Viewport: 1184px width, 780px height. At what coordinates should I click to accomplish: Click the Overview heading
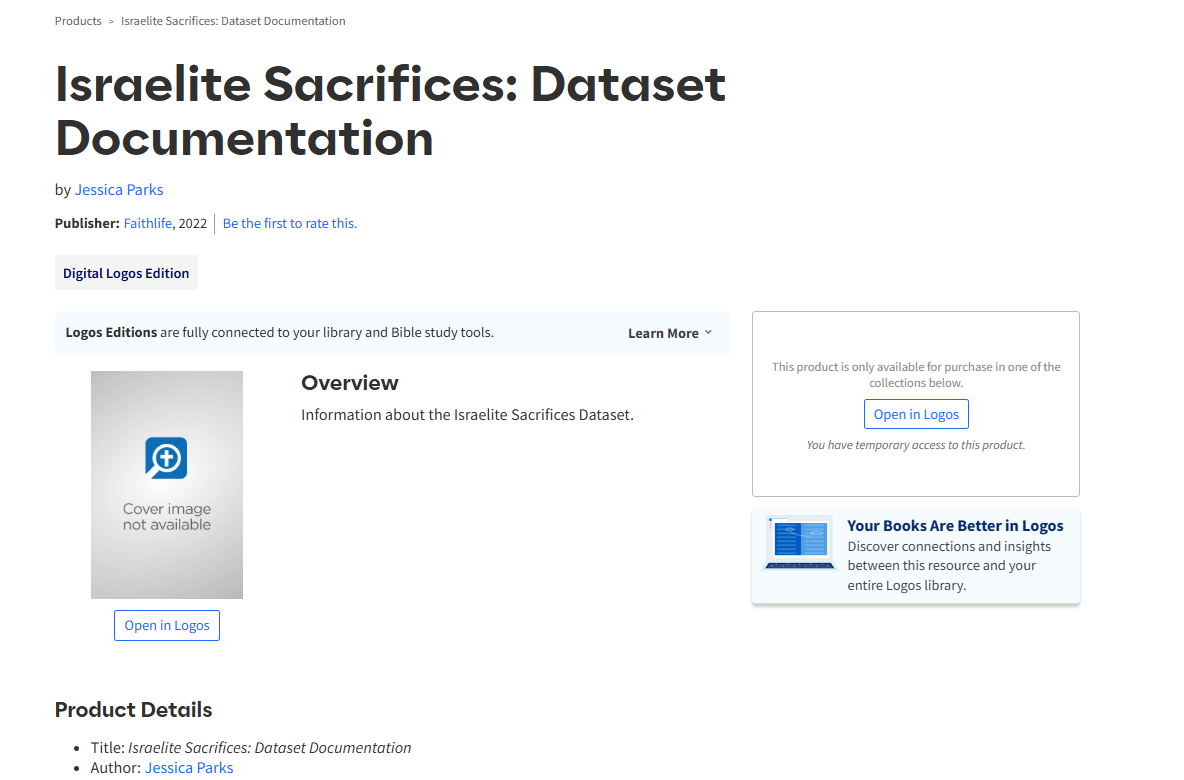tap(350, 383)
